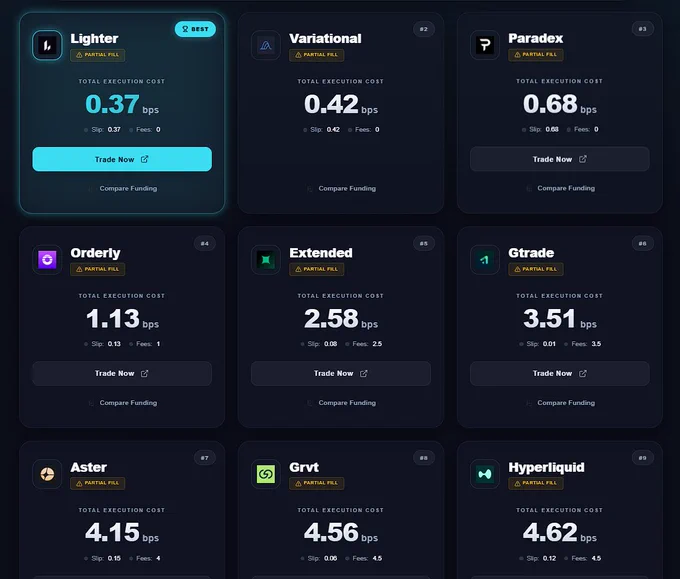Click the Gtrade logo icon
Screen dimensions: 680x579
click(485, 260)
